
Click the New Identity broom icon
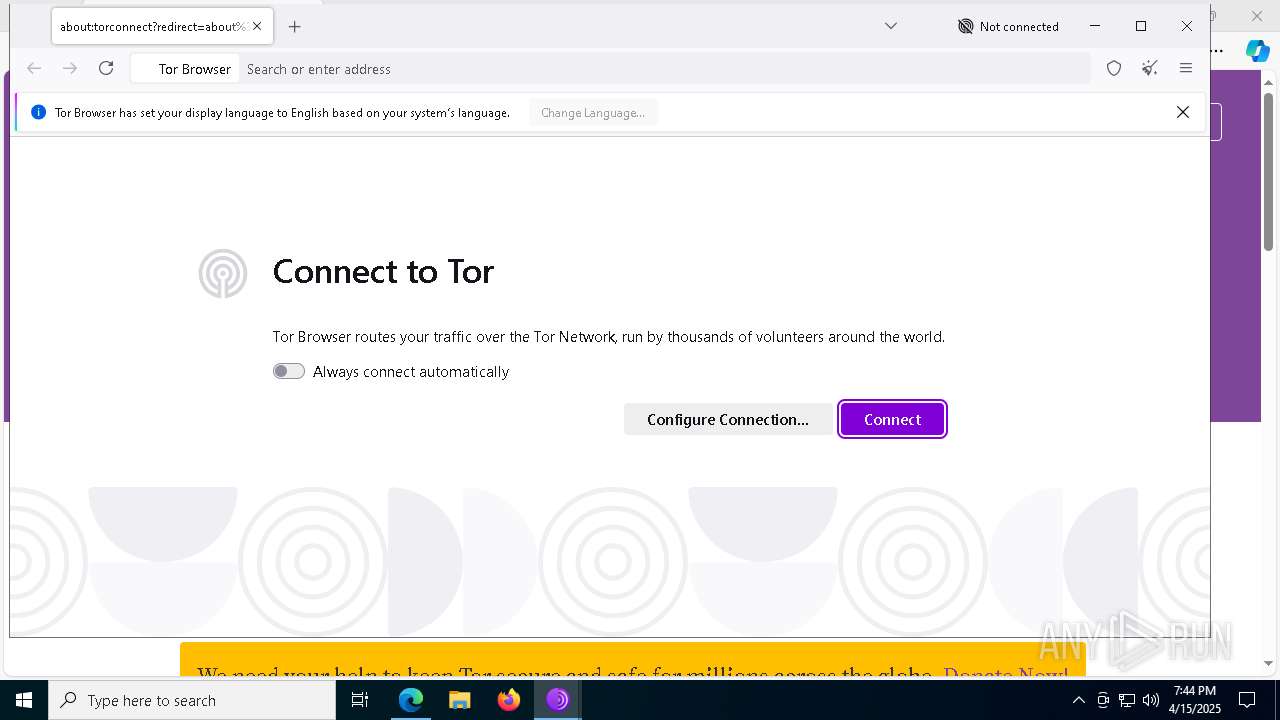click(x=1150, y=68)
